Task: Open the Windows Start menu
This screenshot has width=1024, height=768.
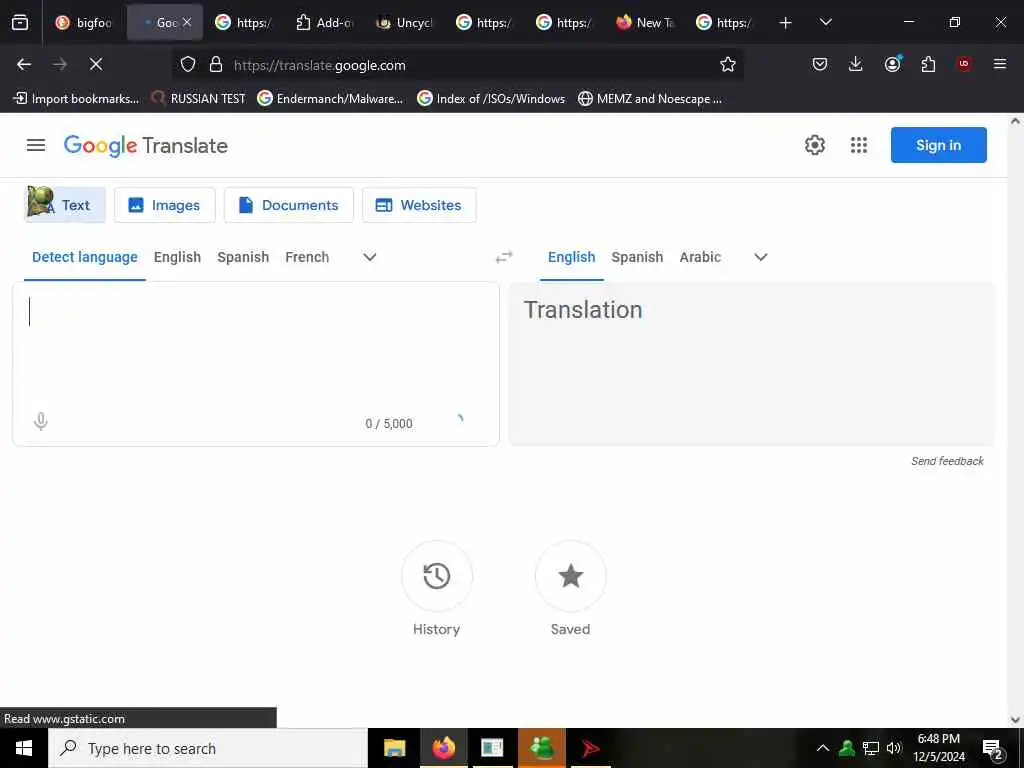Action: pyautogui.click(x=24, y=748)
